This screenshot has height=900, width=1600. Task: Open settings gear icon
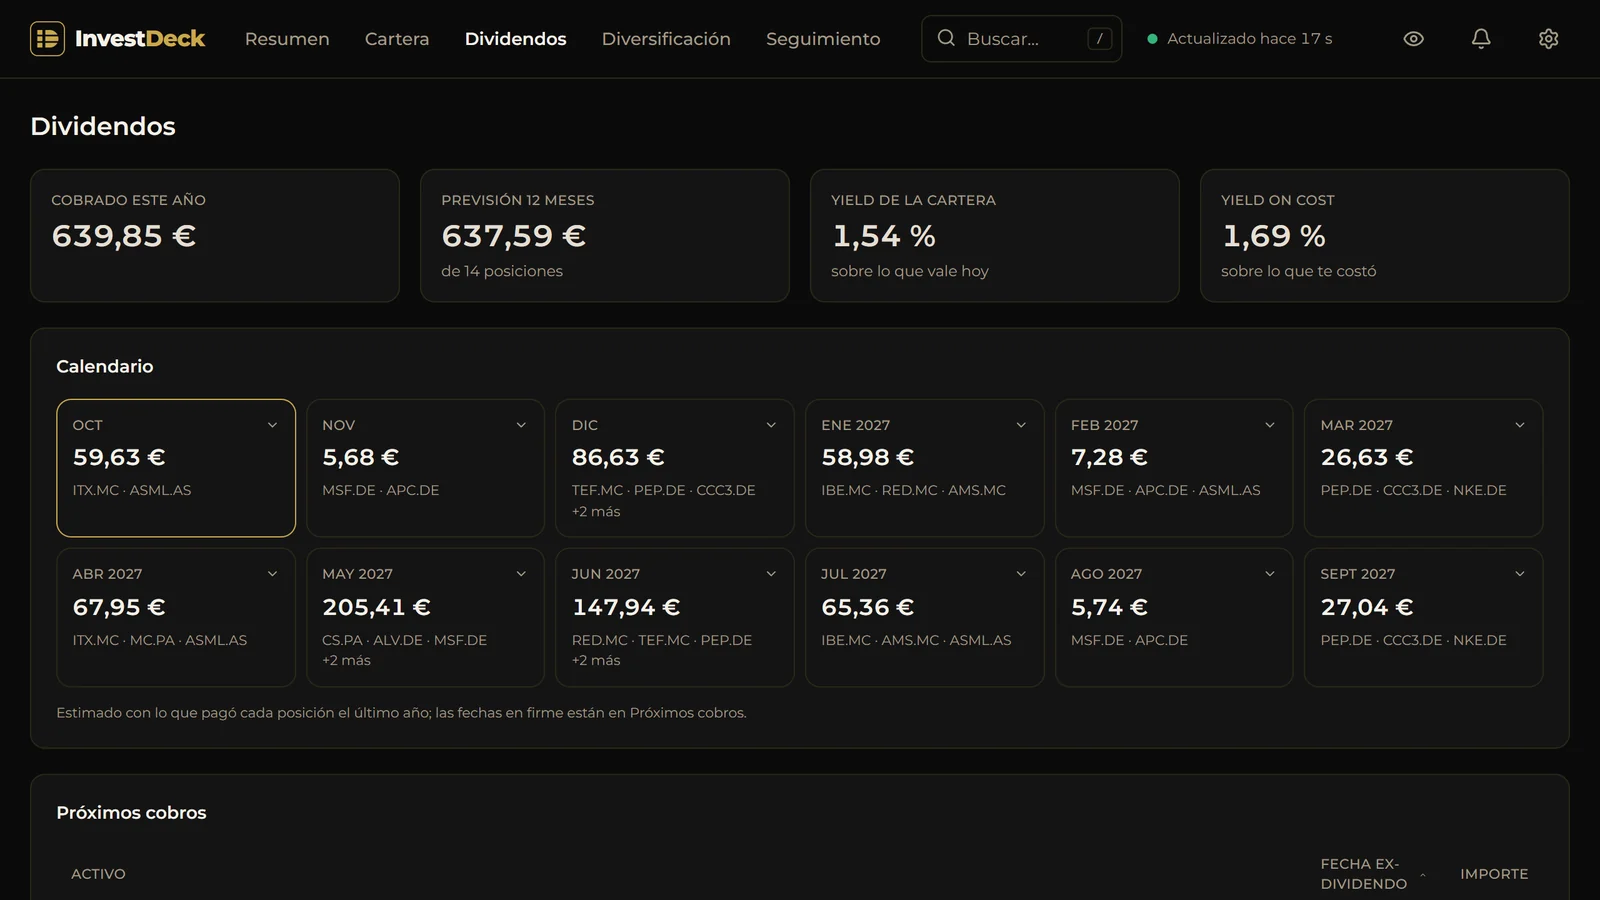[x=1548, y=39]
